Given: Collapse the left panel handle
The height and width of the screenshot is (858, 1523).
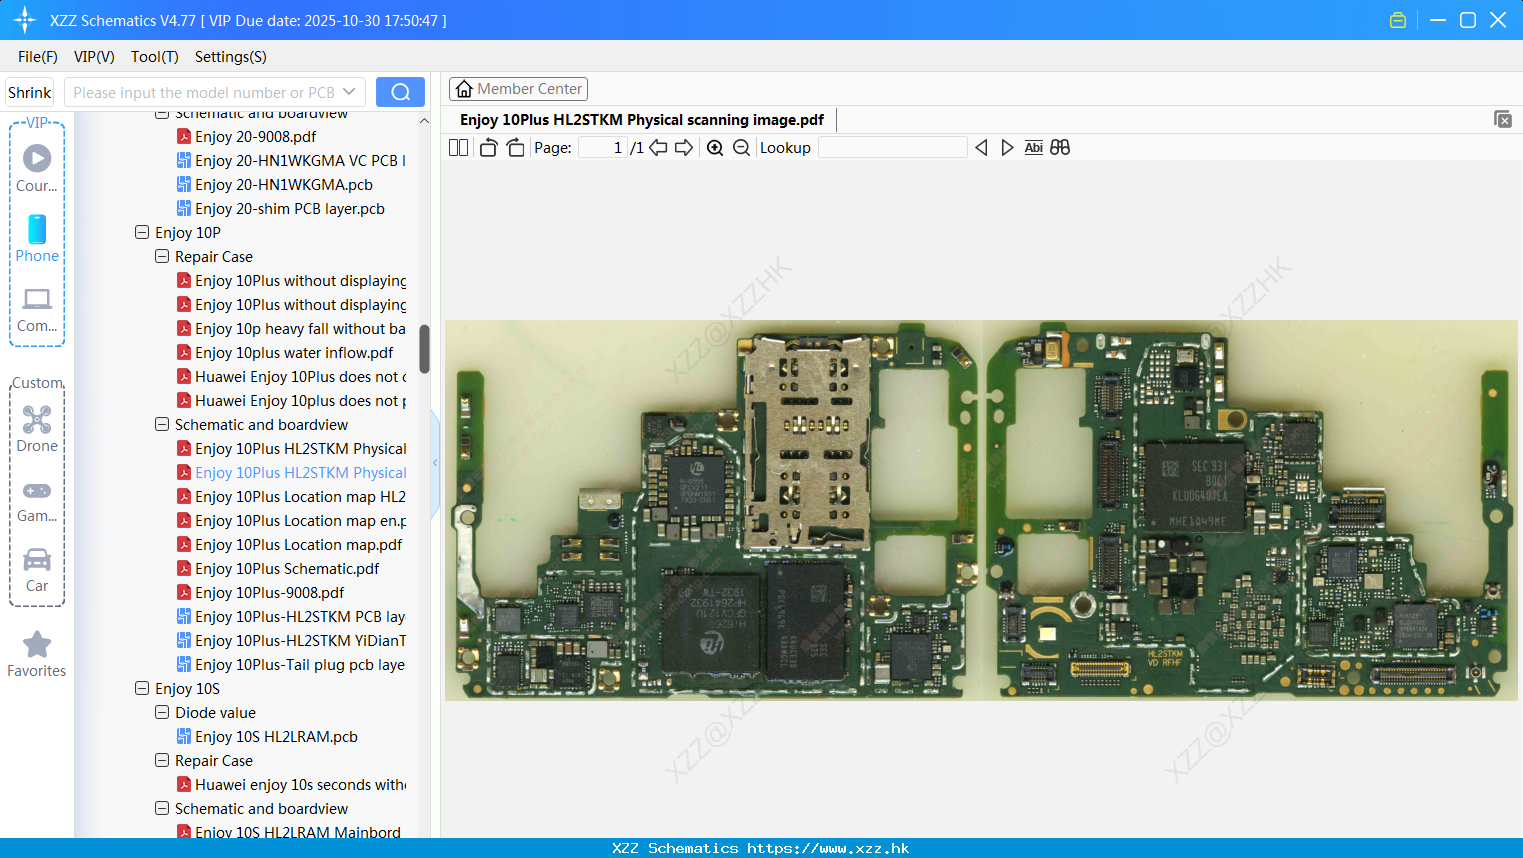Looking at the screenshot, I should (x=435, y=463).
